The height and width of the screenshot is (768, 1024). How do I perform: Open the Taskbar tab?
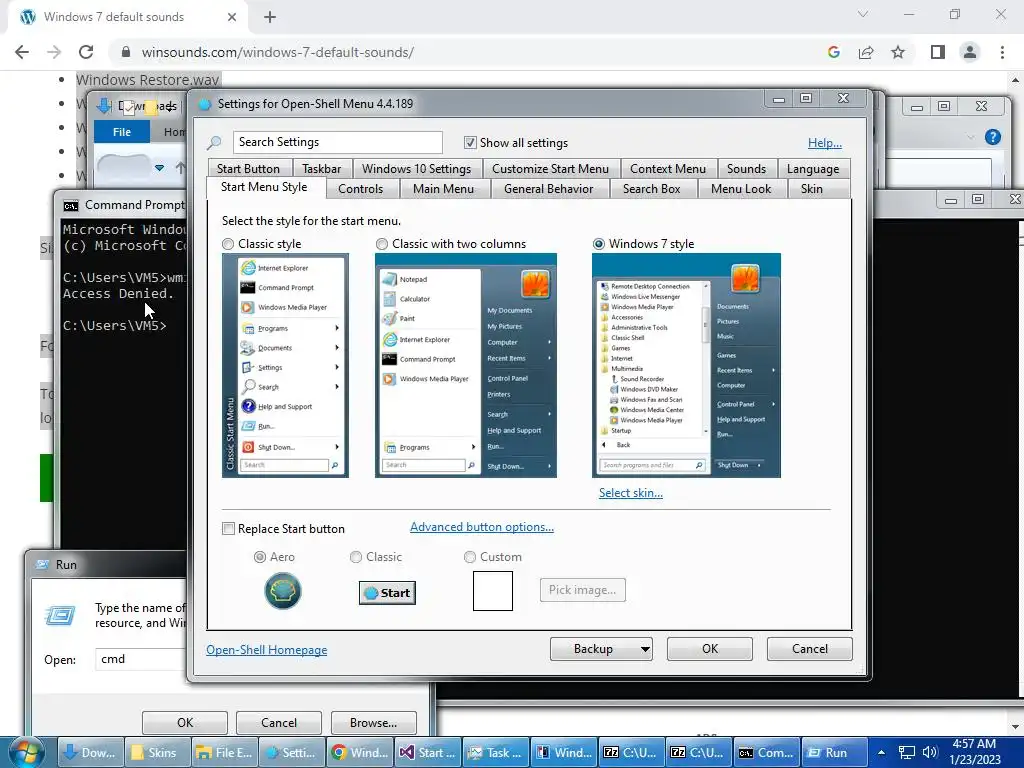click(321, 168)
